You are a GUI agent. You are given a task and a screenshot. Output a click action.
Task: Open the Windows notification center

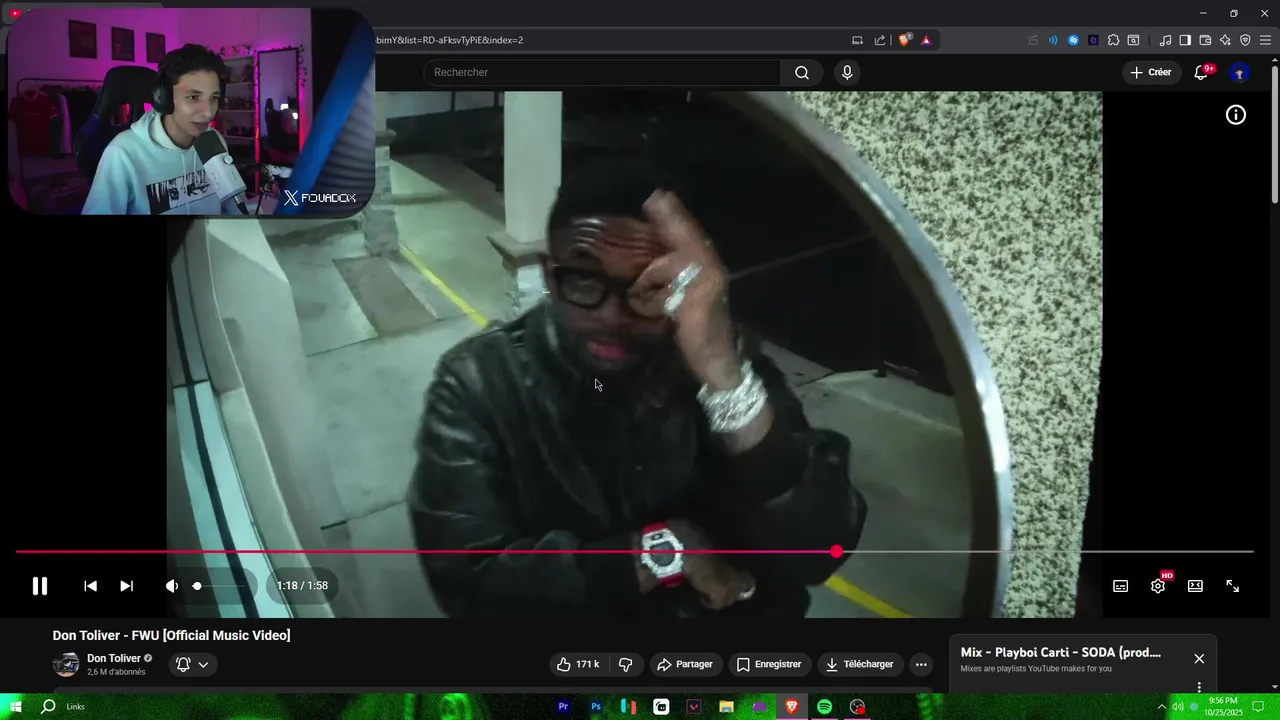(x=1259, y=707)
